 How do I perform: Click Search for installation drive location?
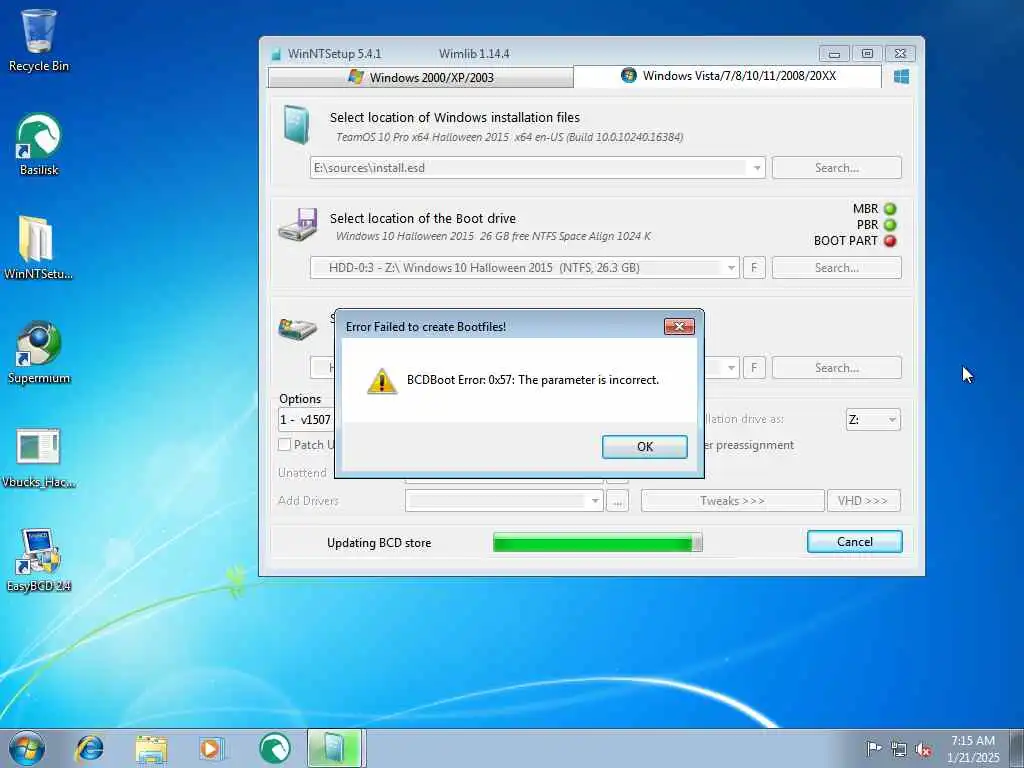point(837,368)
